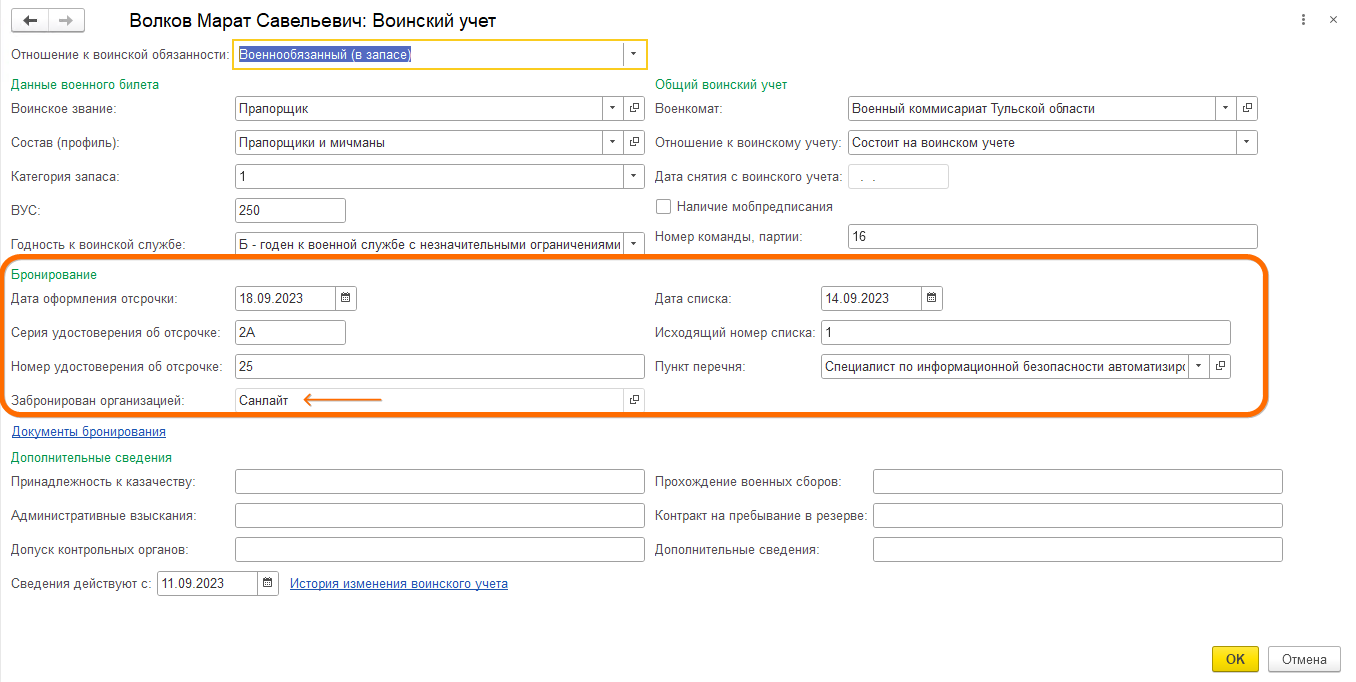Open the Документы бронирования link
Viewport: 1356px width, 682px height.
tap(89, 431)
